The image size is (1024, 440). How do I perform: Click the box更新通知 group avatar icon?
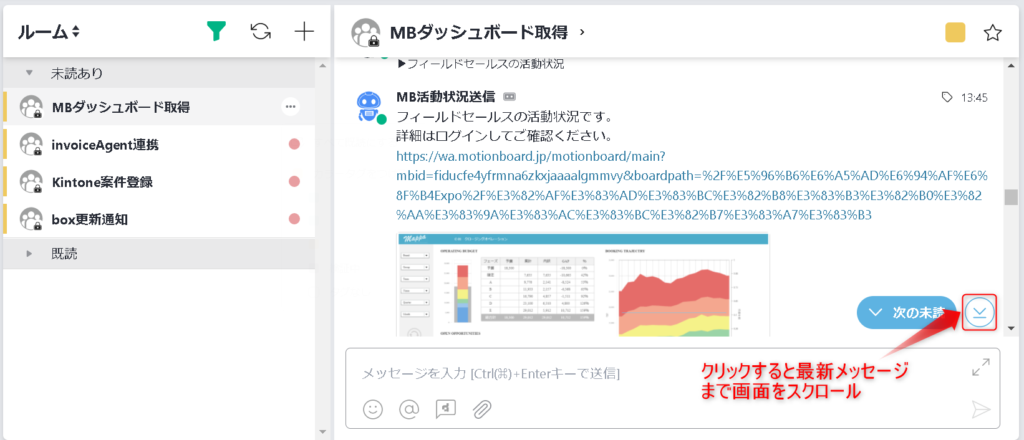[x=31, y=219]
